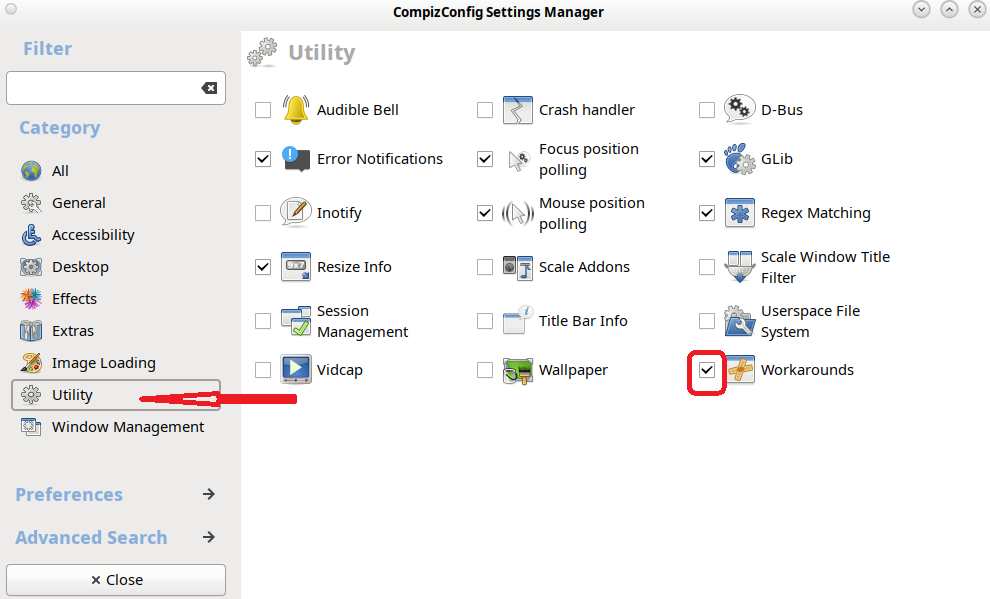Image resolution: width=990 pixels, height=599 pixels.
Task: Open the Scale Addons plugin icon
Action: (517, 267)
